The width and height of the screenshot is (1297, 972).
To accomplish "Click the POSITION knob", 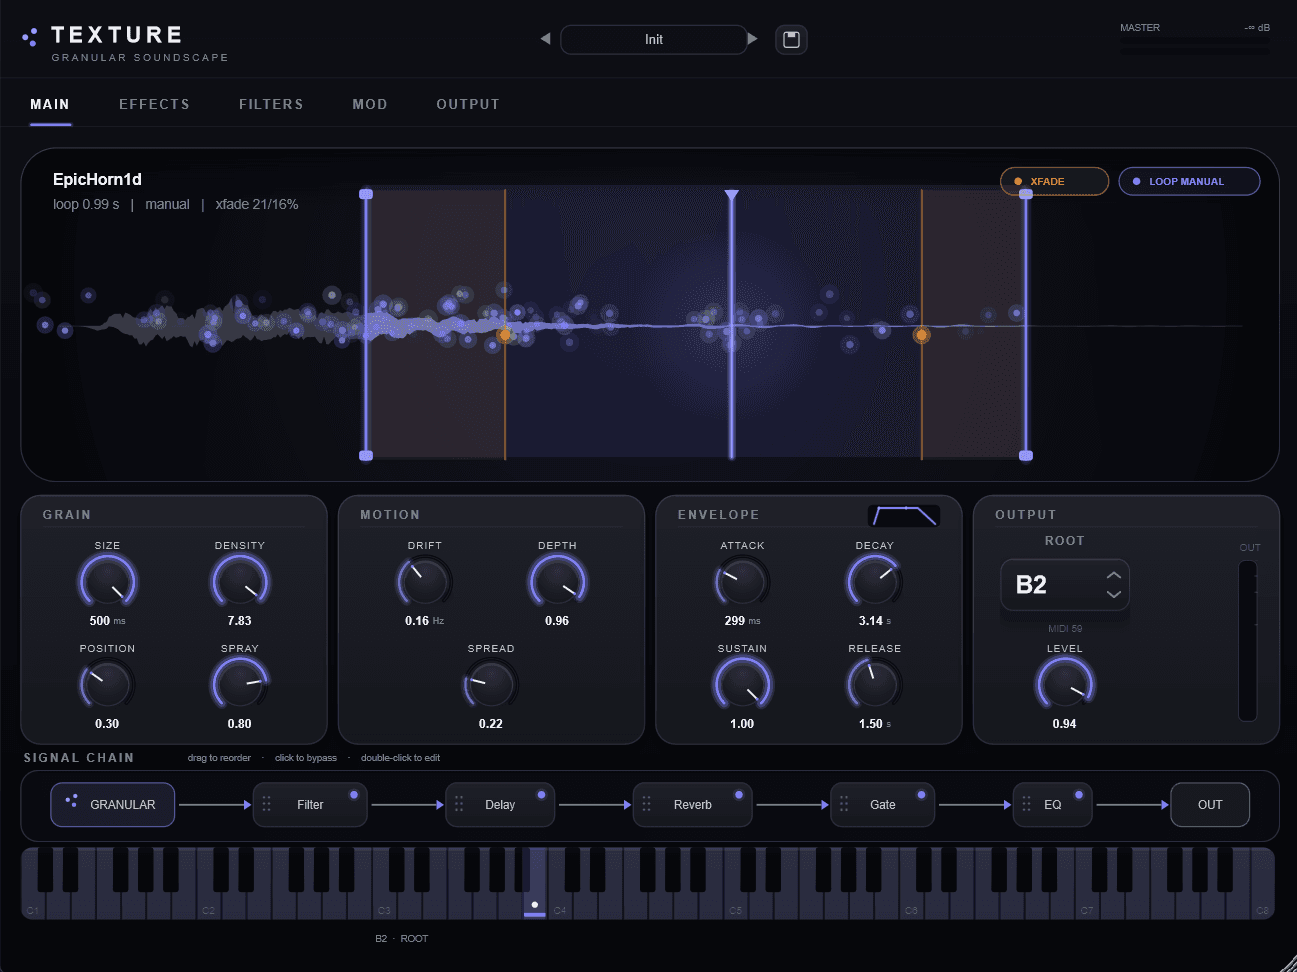I will [107, 684].
